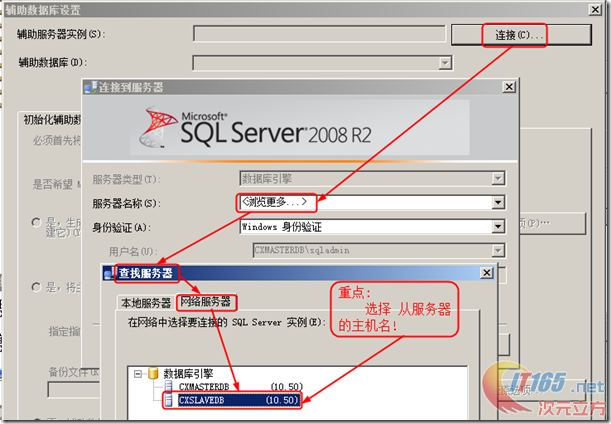This screenshot has height=424, width=611.
Task: Select the CXSLAVEDB server entry
Action: tap(238, 400)
